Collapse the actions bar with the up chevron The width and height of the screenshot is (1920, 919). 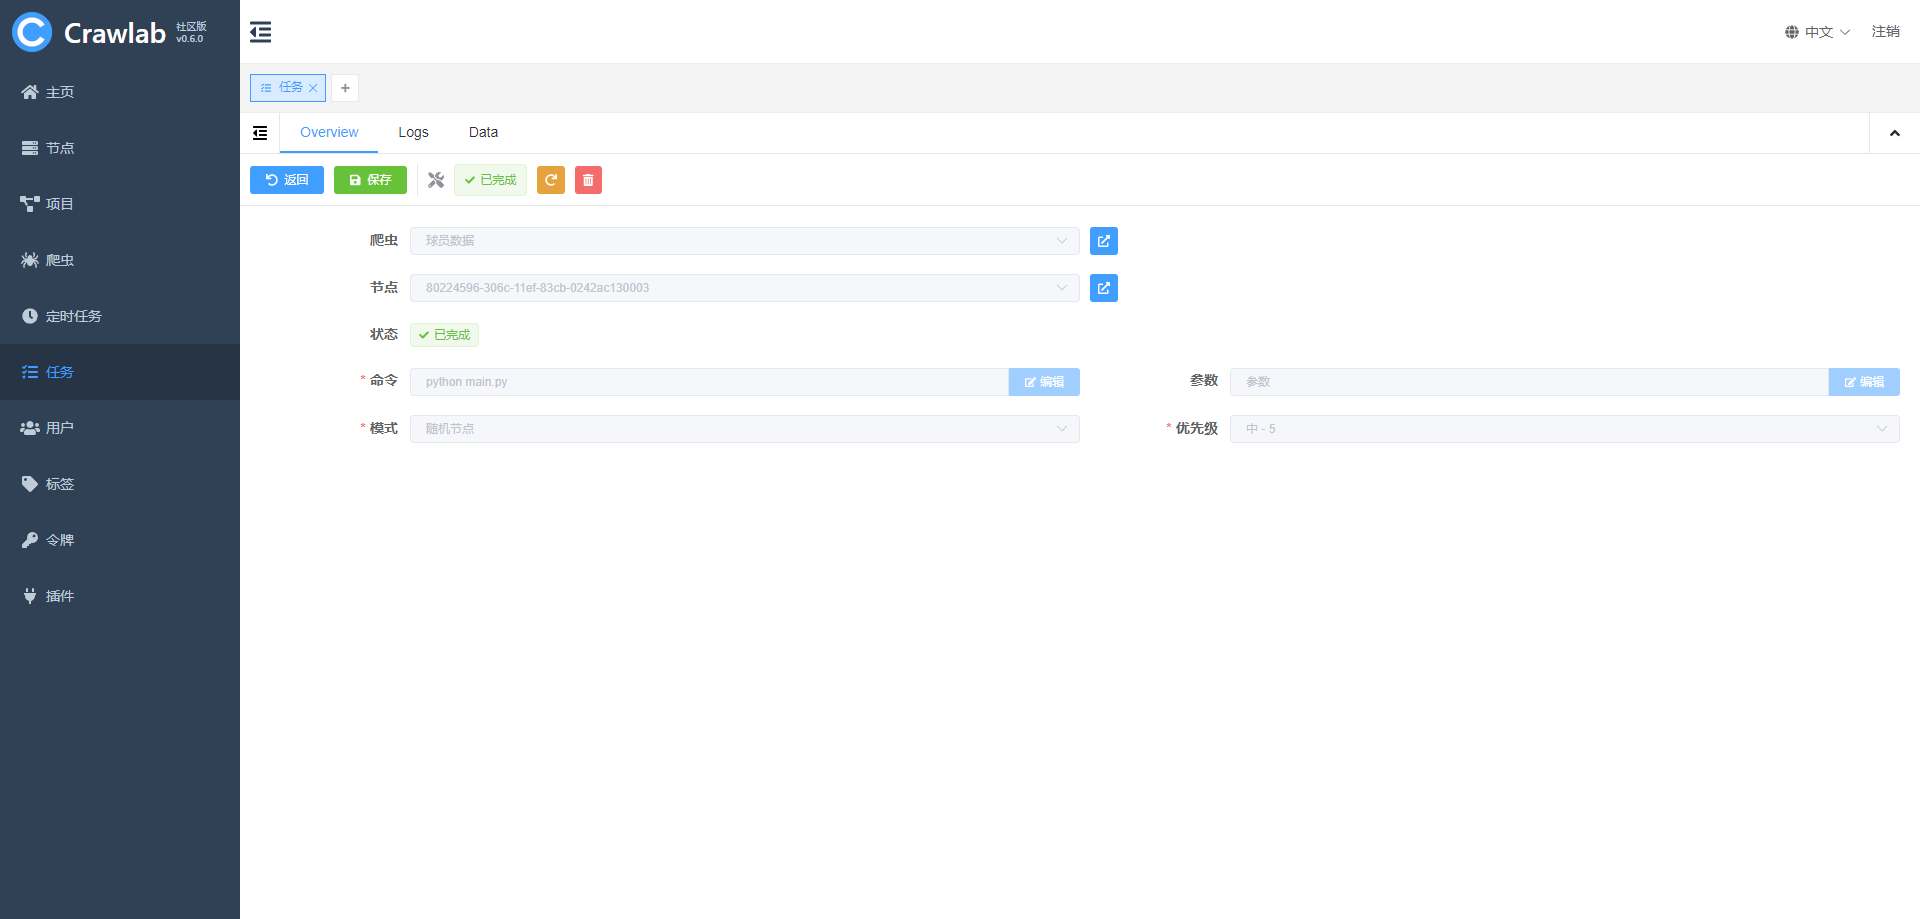tap(1894, 133)
